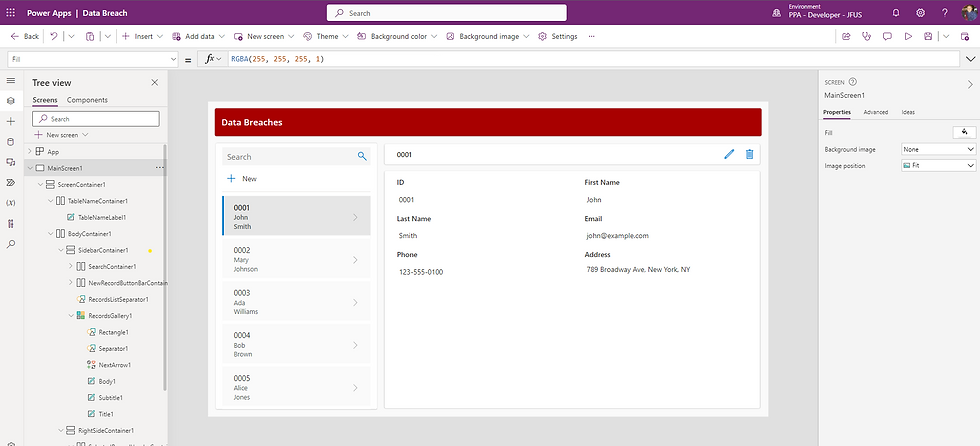Screen dimensions: 980x446
Task: Expand the App node in tree
Action: [x=29, y=152]
